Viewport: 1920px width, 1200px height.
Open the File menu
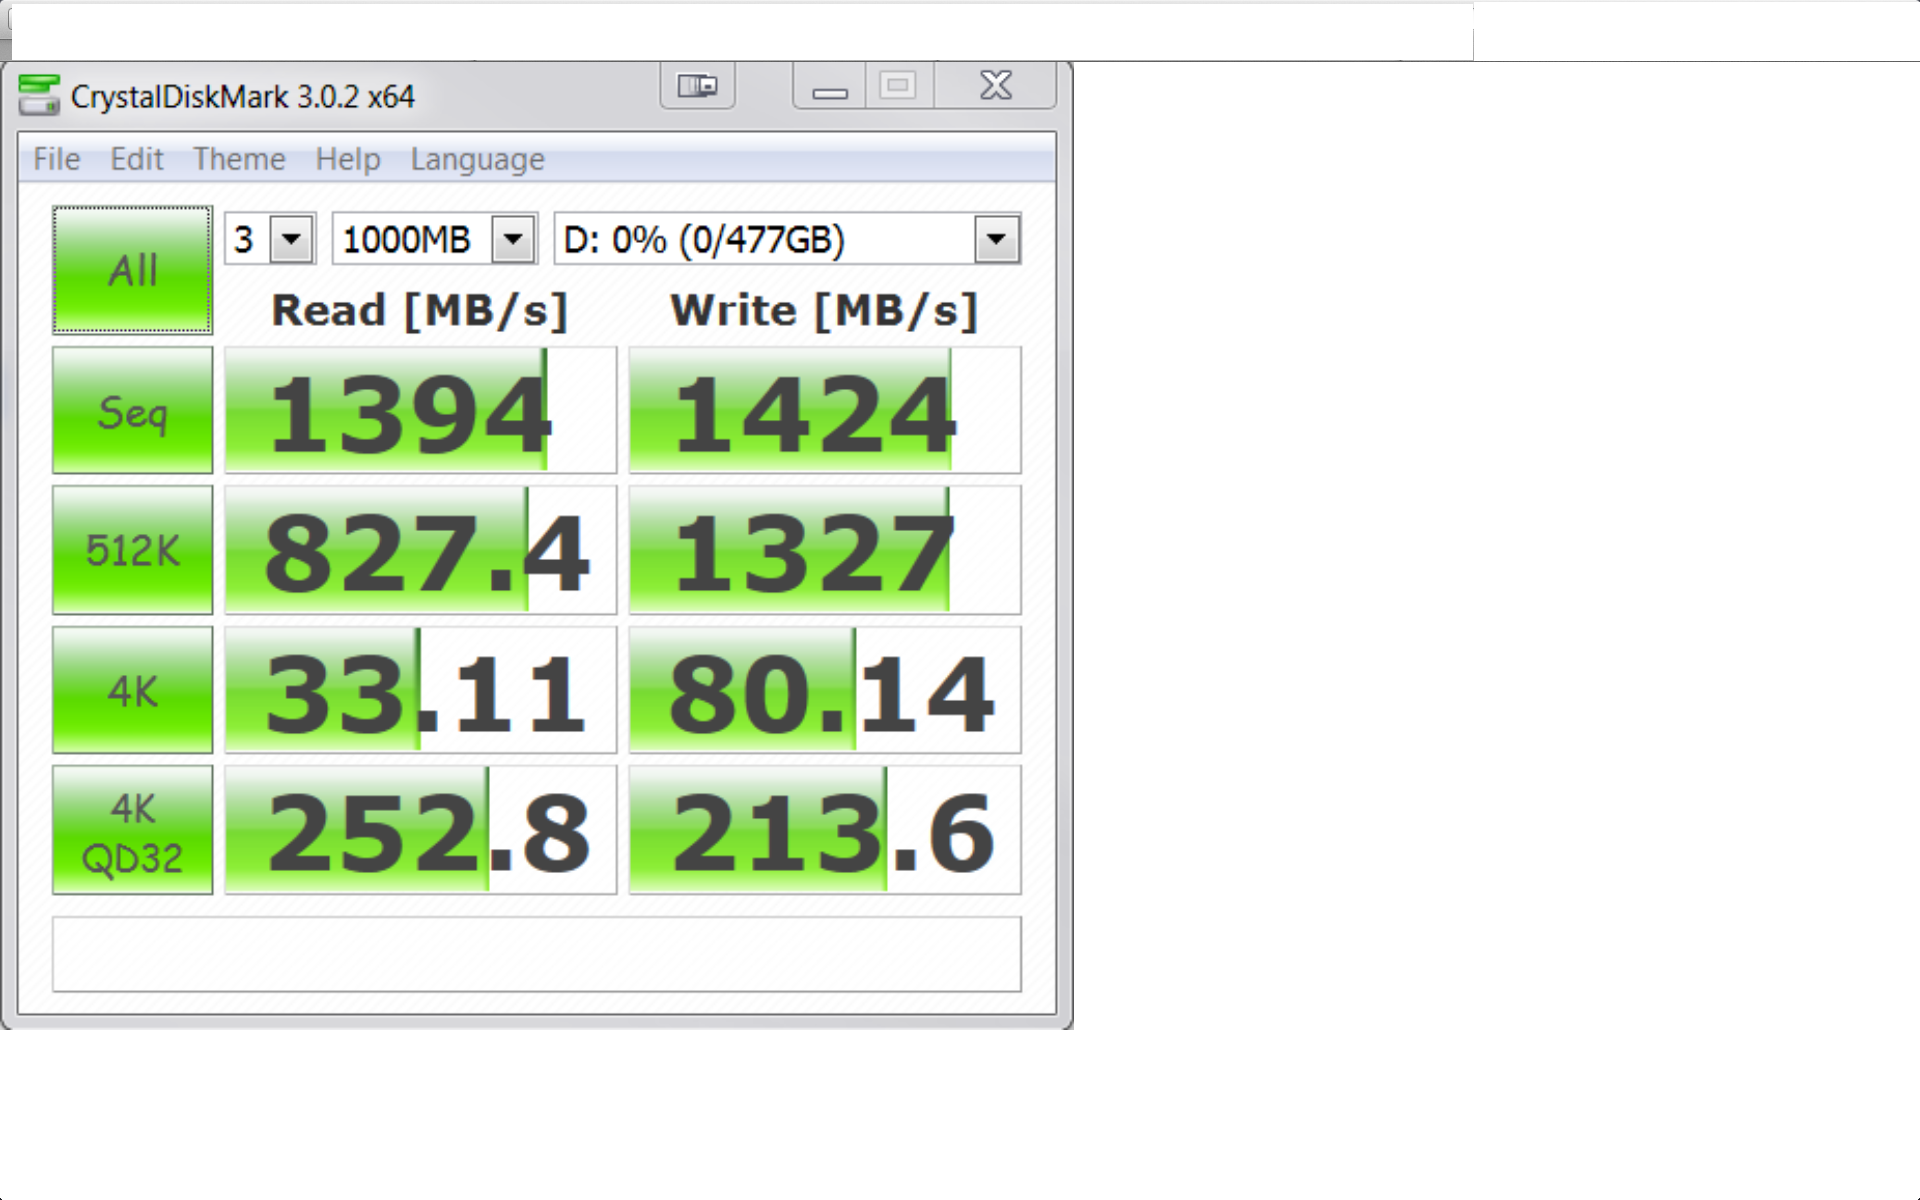(x=56, y=159)
